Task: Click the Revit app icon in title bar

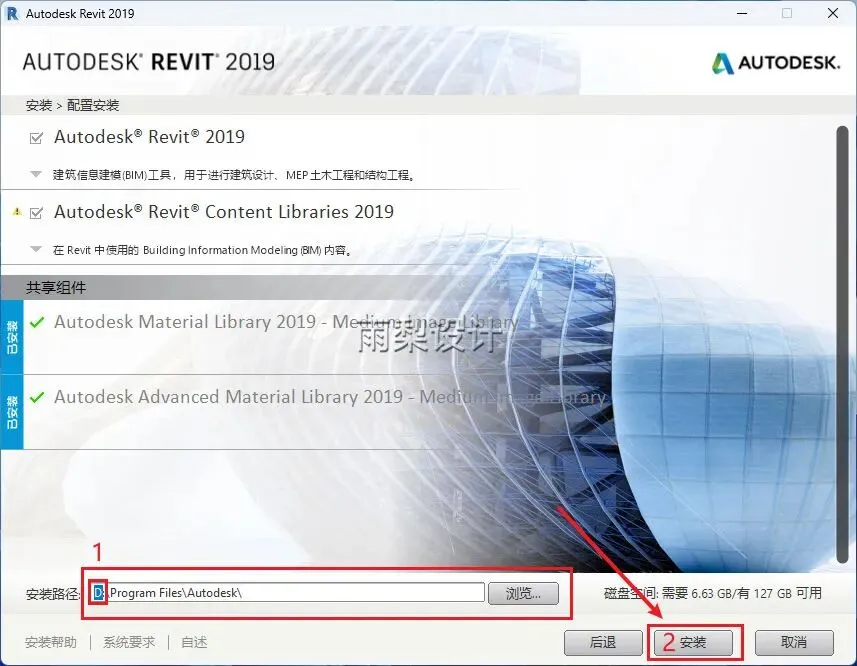Action: click(x=11, y=13)
